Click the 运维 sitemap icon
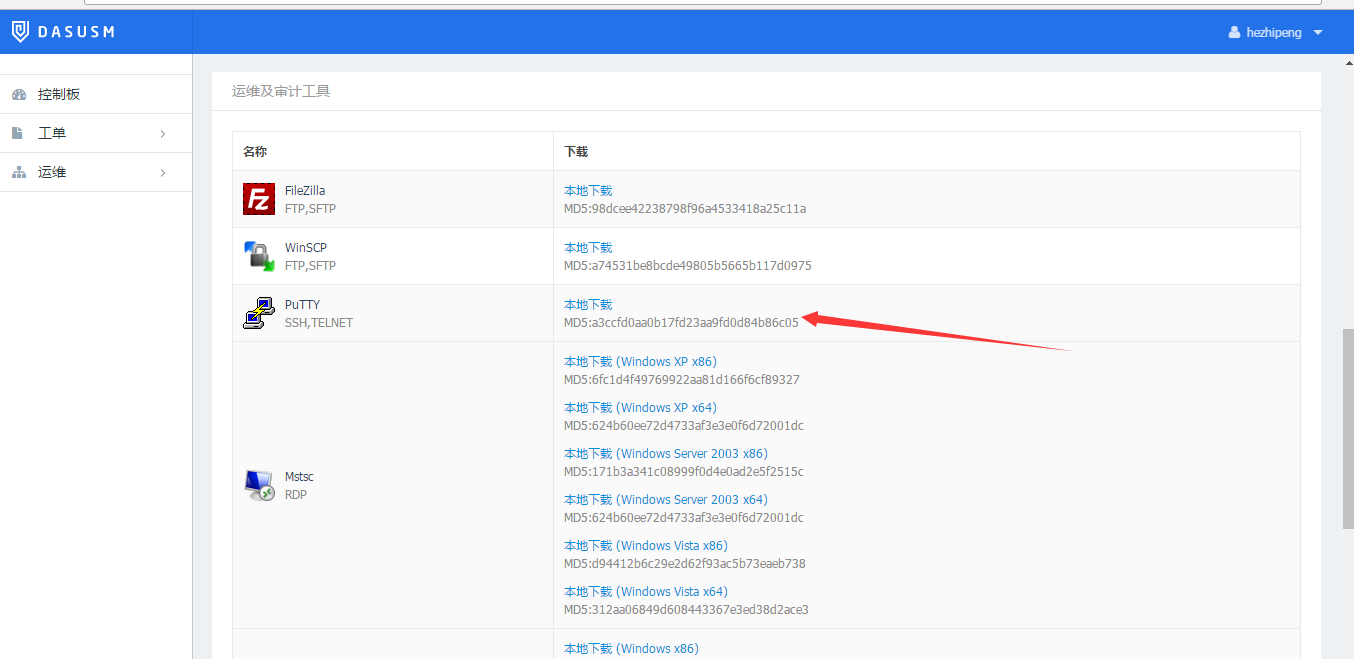Image resolution: width=1354 pixels, height=659 pixels. [19, 172]
